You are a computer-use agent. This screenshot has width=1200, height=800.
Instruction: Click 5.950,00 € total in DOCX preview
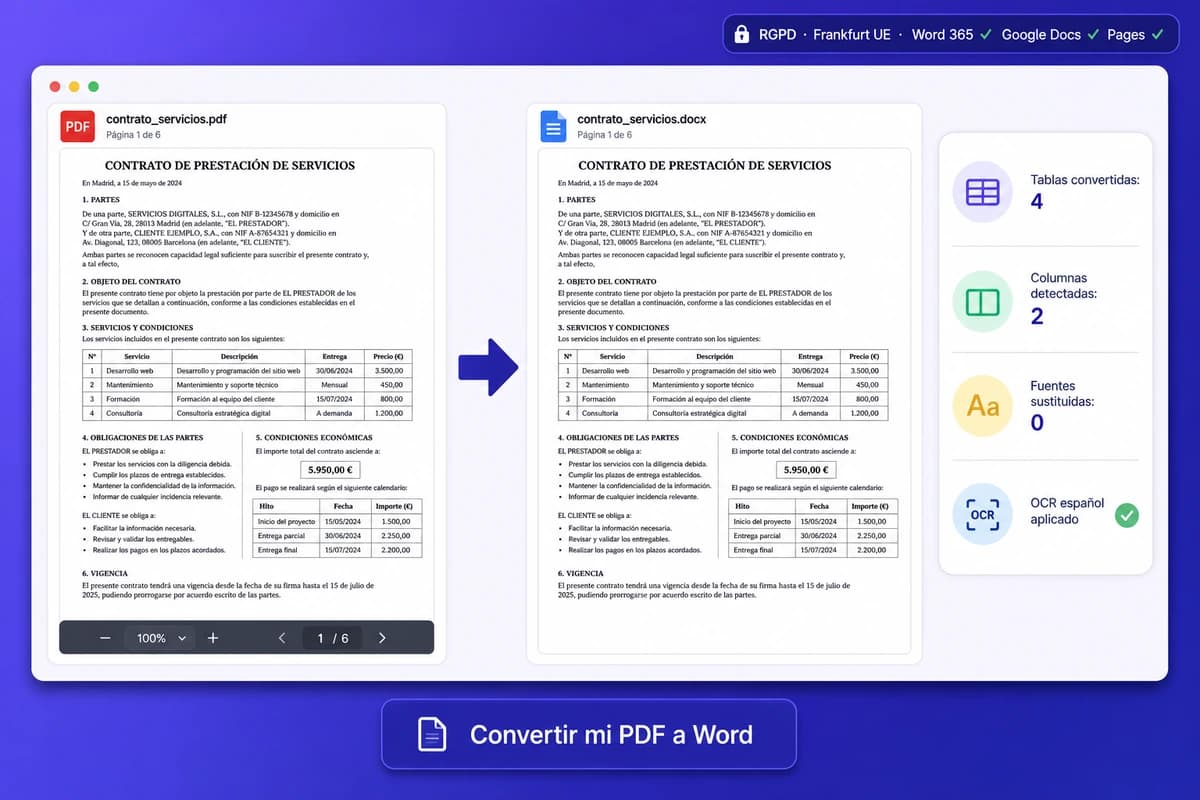[x=806, y=469]
